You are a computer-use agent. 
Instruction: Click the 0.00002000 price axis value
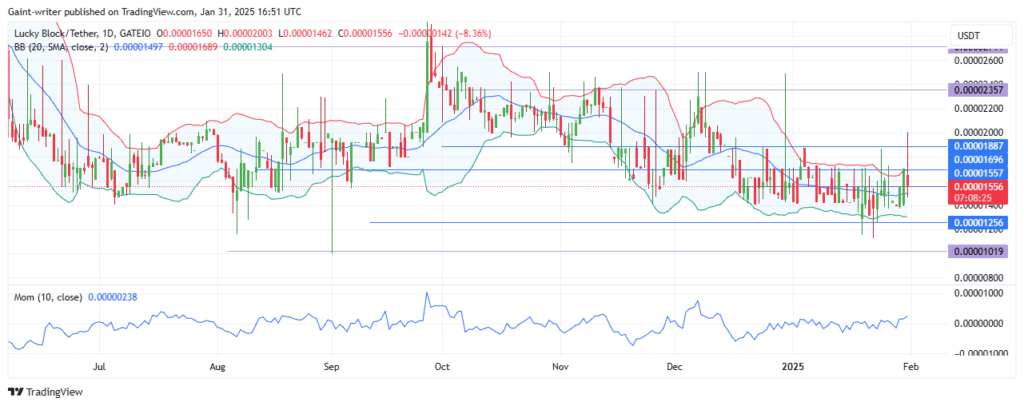pos(978,132)
